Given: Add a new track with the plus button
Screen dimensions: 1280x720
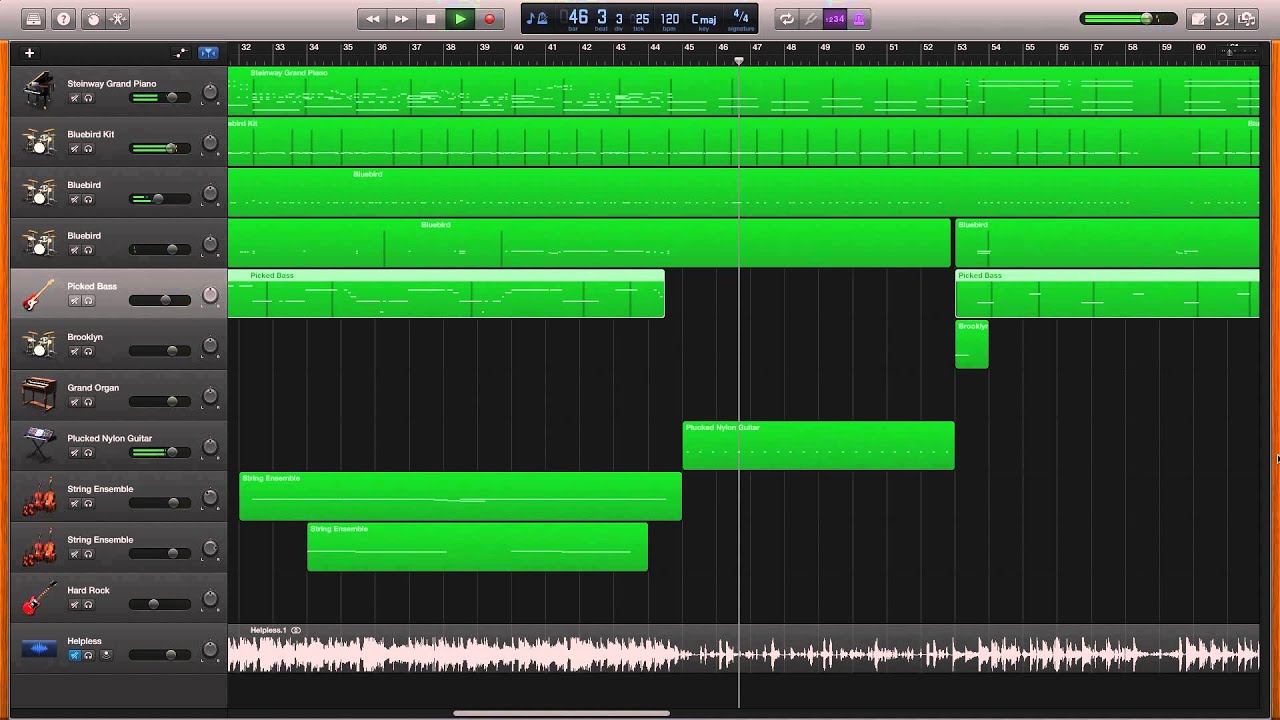Looking at the screenshot, I should coord(30,53).
